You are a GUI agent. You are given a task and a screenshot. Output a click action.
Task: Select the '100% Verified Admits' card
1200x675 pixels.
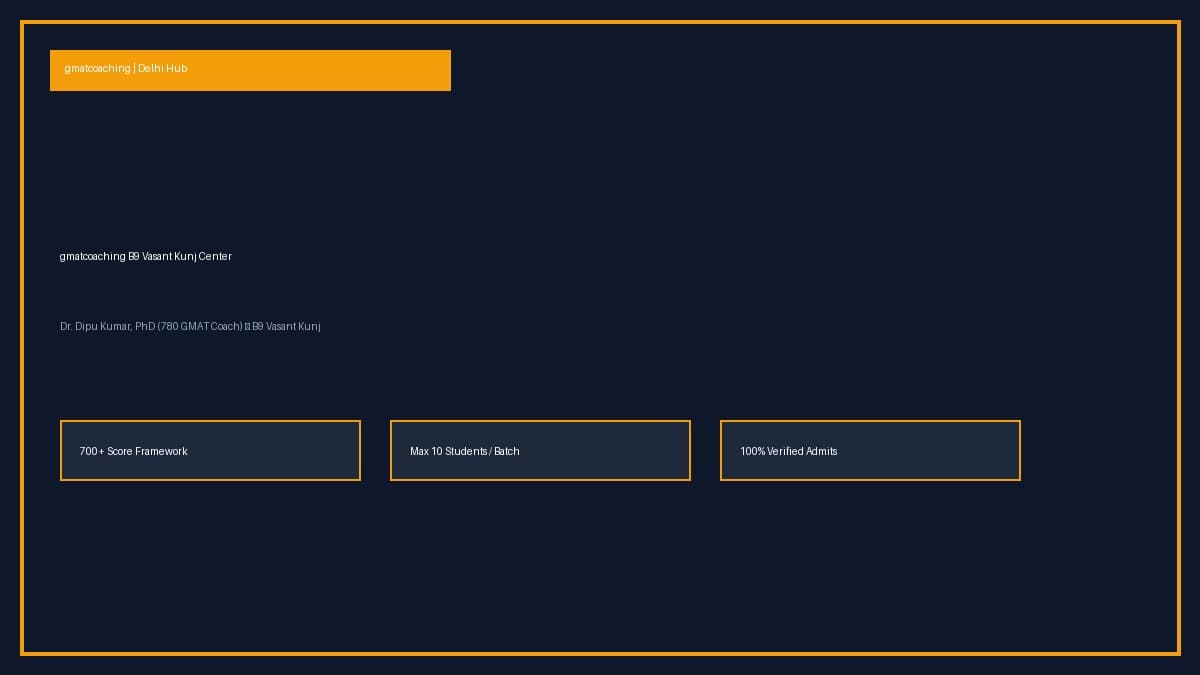(870, 450)
